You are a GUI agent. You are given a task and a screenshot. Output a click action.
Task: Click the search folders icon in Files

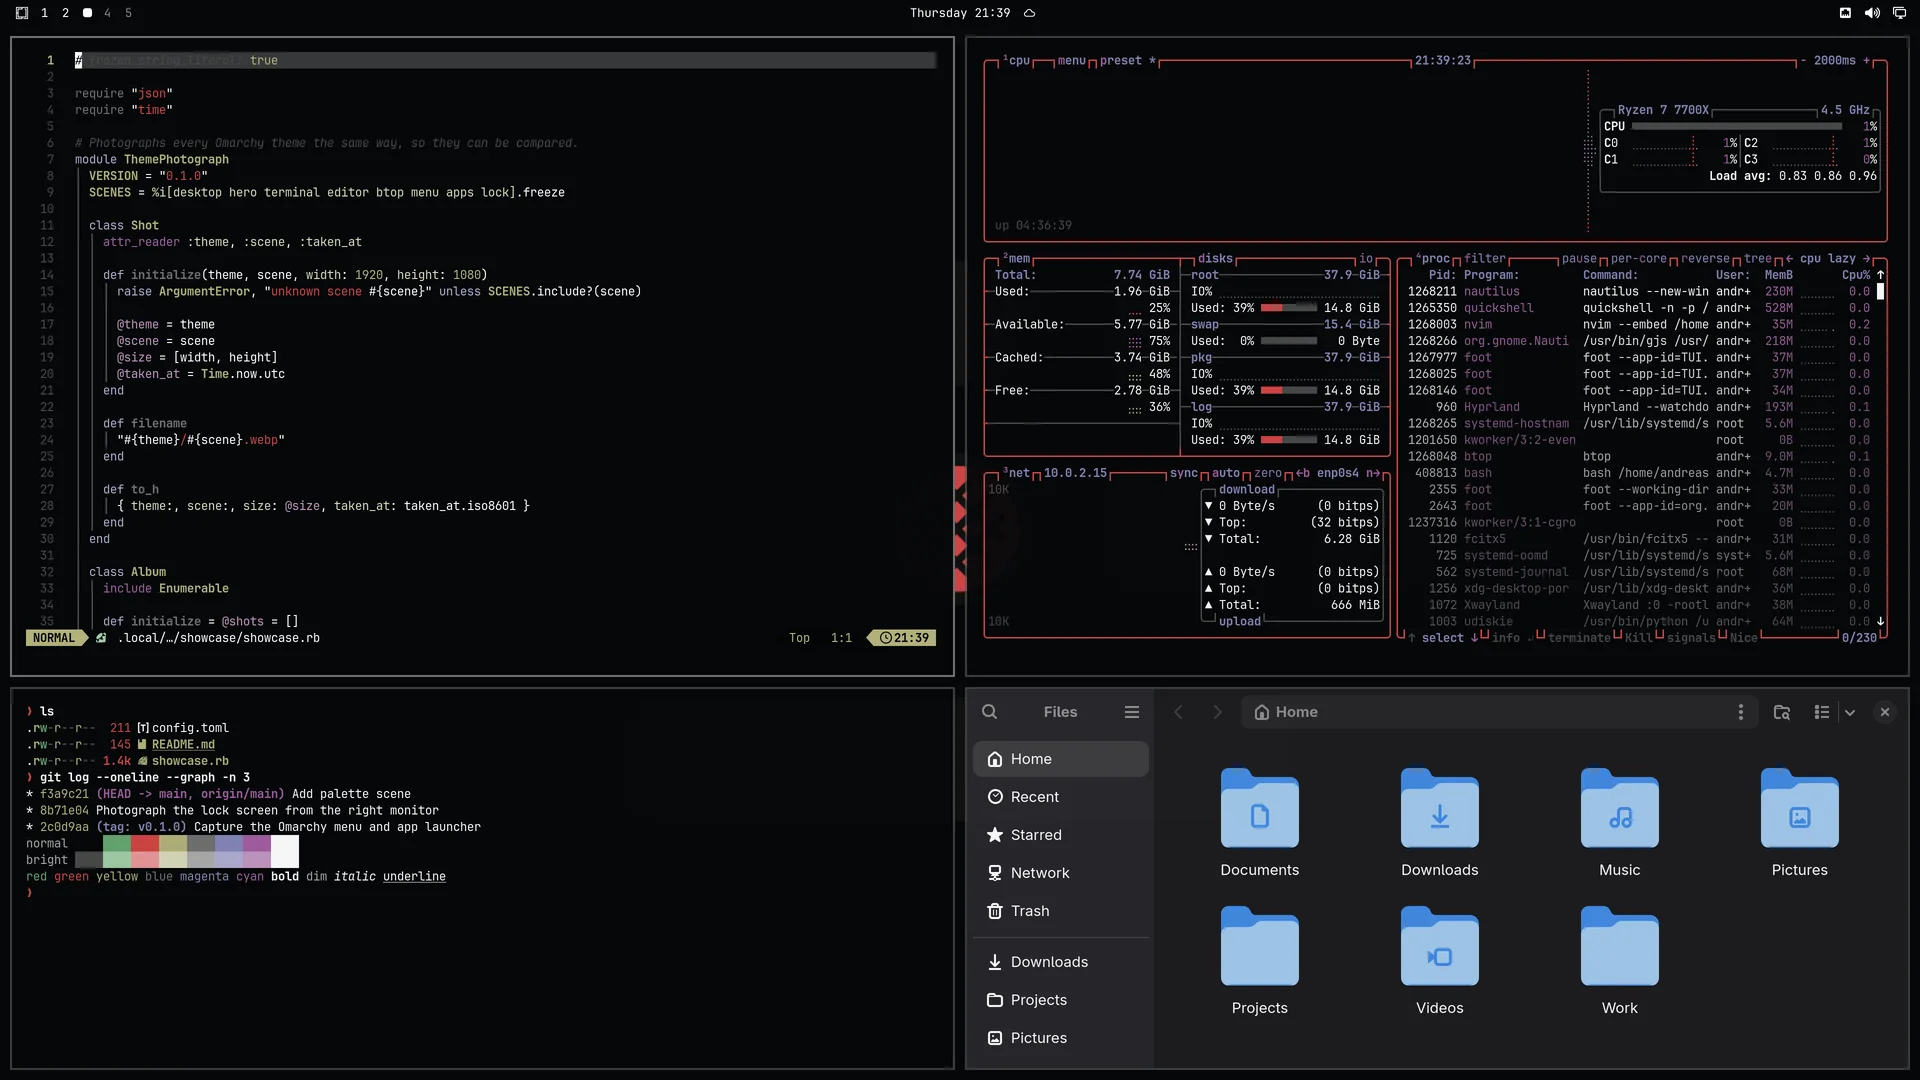1782,712
